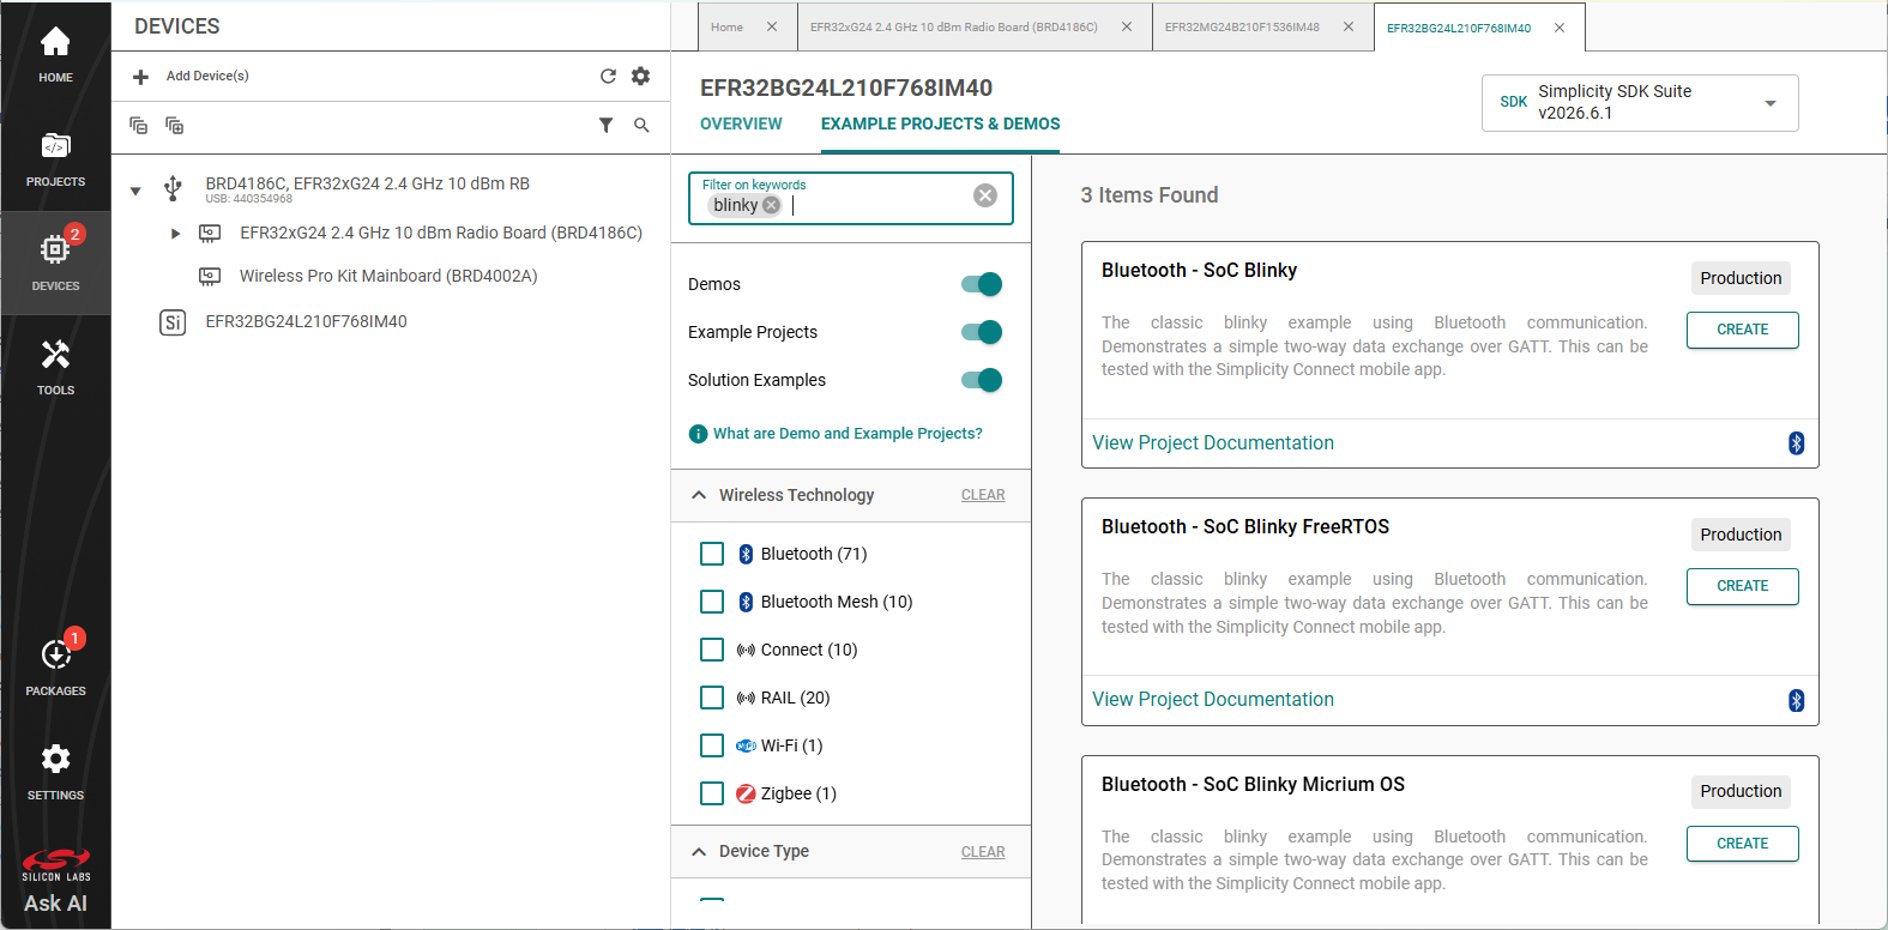The width and height of the screenshot is (1888, 930).
Task: Check the RAIL (20) filter
Action: 712,698
